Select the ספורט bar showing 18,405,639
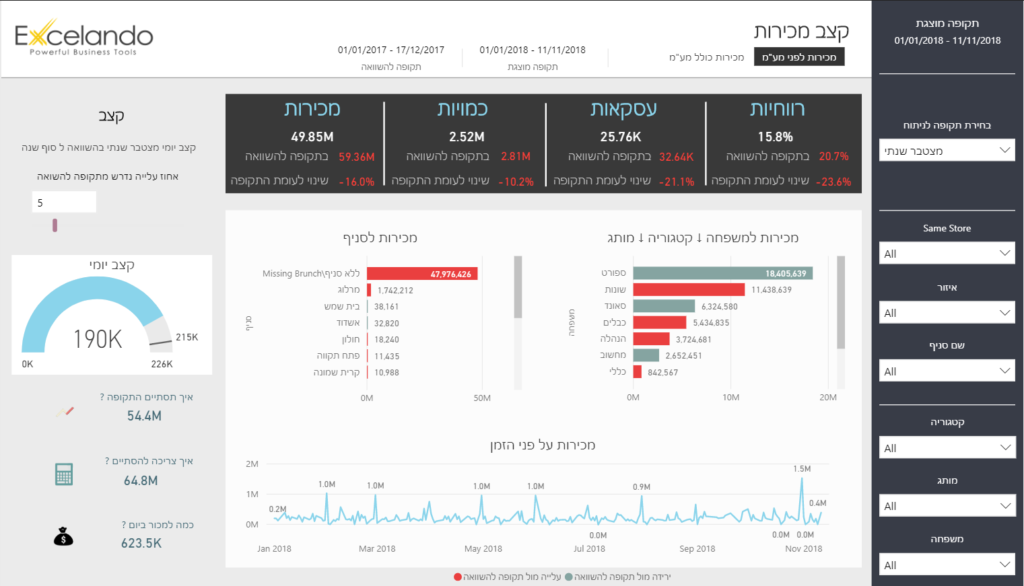This screenshot has width=1024, height=586. tap(722, 273)
